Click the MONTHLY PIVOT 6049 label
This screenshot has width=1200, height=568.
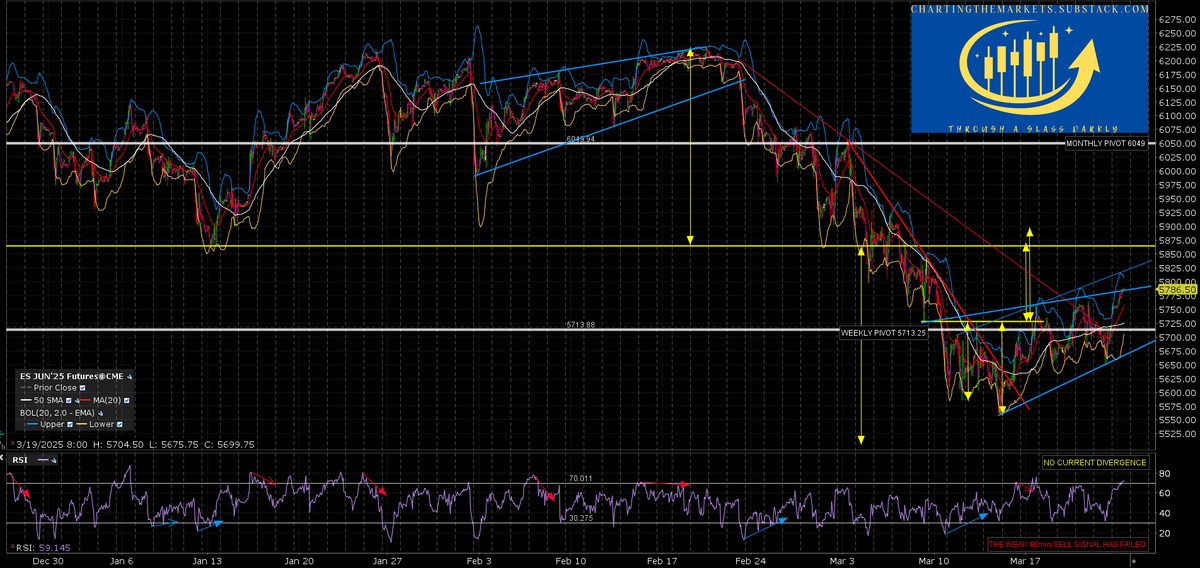[1106, 144]
